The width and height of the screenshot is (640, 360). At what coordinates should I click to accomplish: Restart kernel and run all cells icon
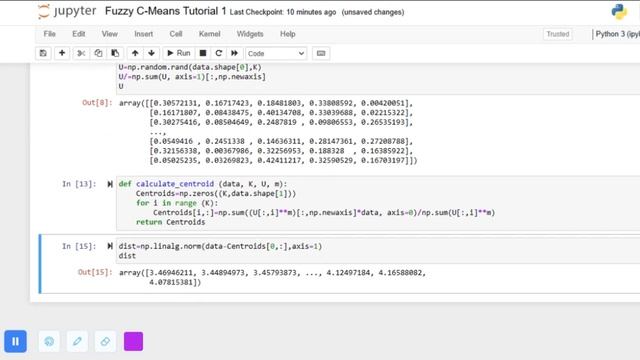click(234, 53)
